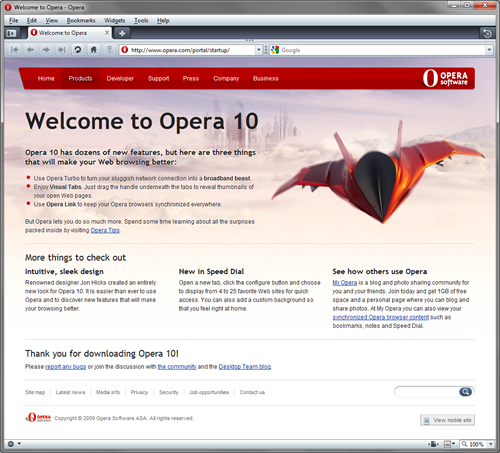Click the address bar URL field

click(x=192, y=50)
